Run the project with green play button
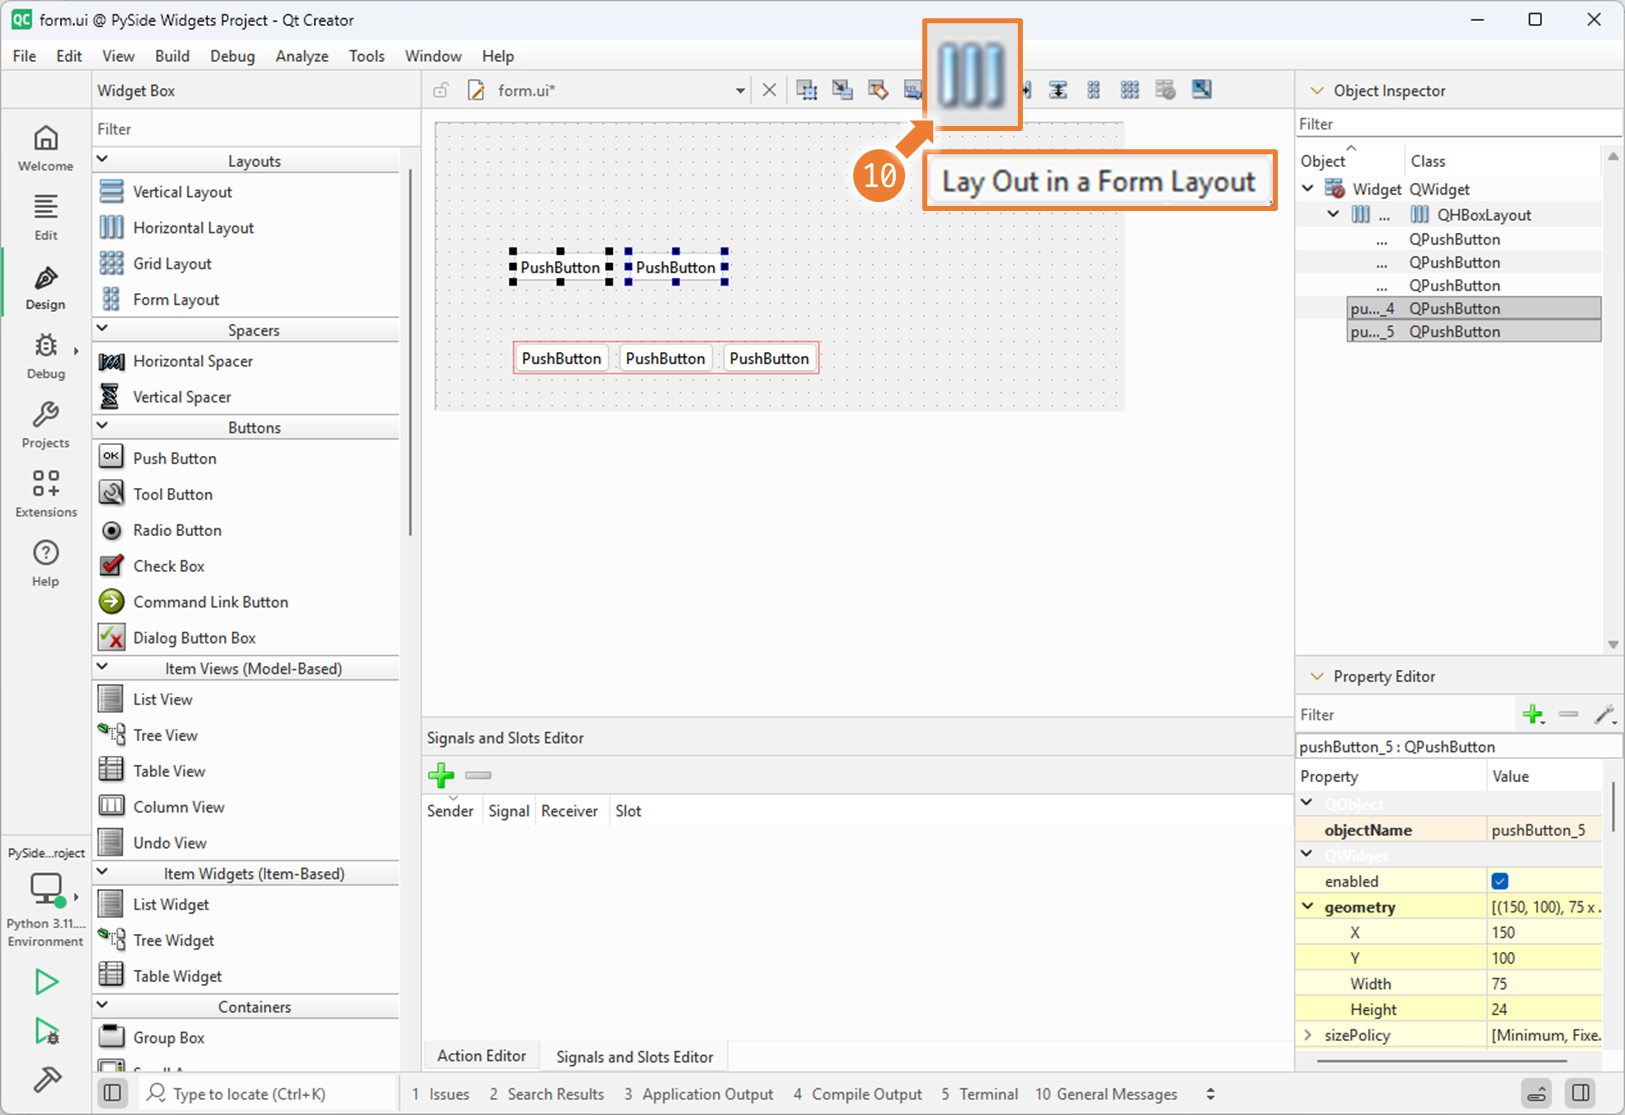This screenshot has height=1115, width=1625. pos(46,981)
